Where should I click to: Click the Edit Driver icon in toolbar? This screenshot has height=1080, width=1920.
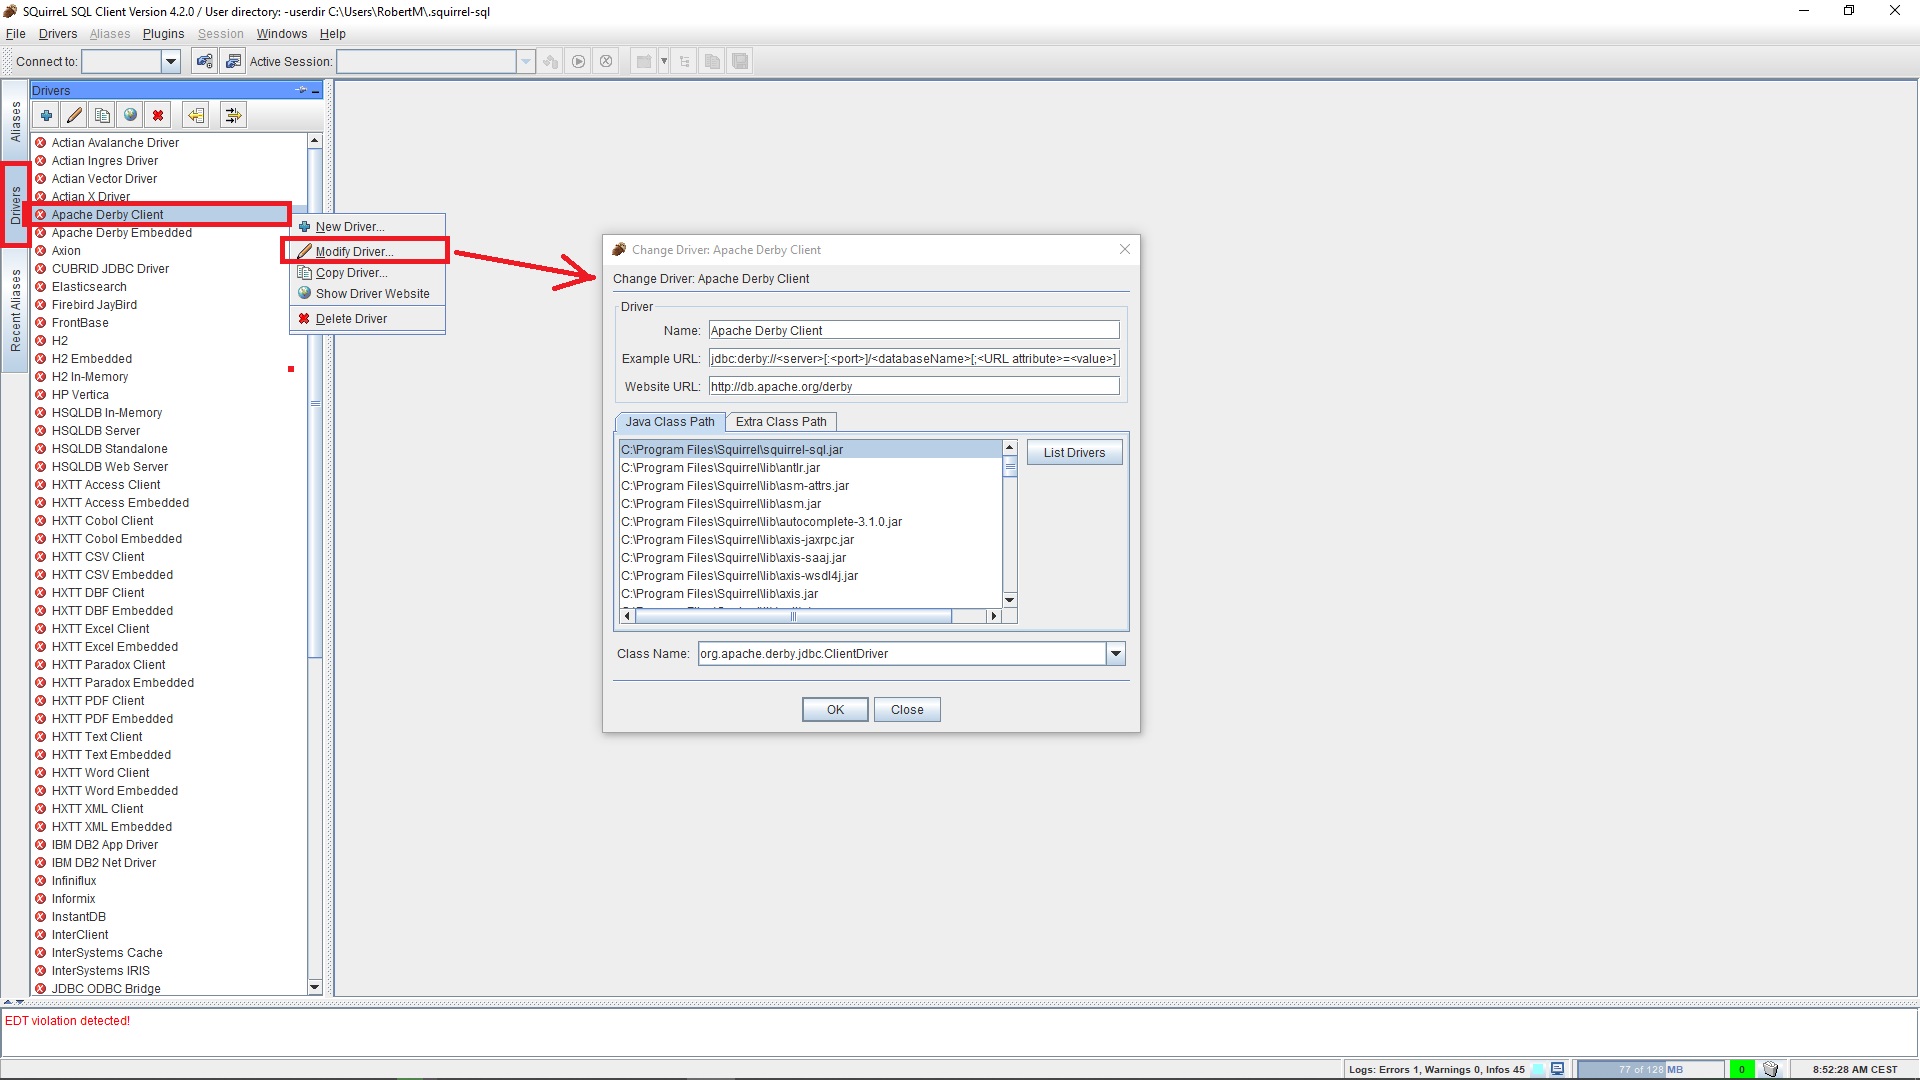[x=74, y=115]
